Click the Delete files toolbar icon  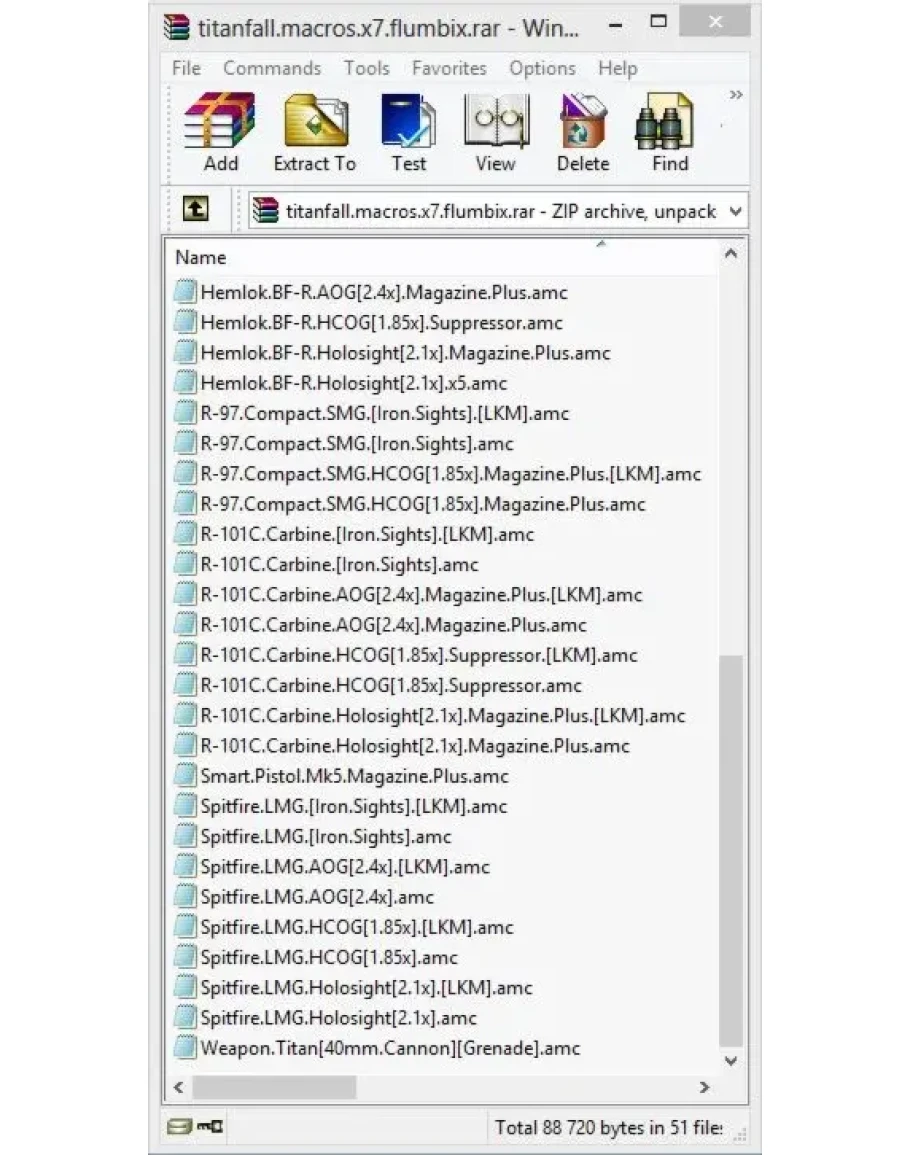coord(582,132)
